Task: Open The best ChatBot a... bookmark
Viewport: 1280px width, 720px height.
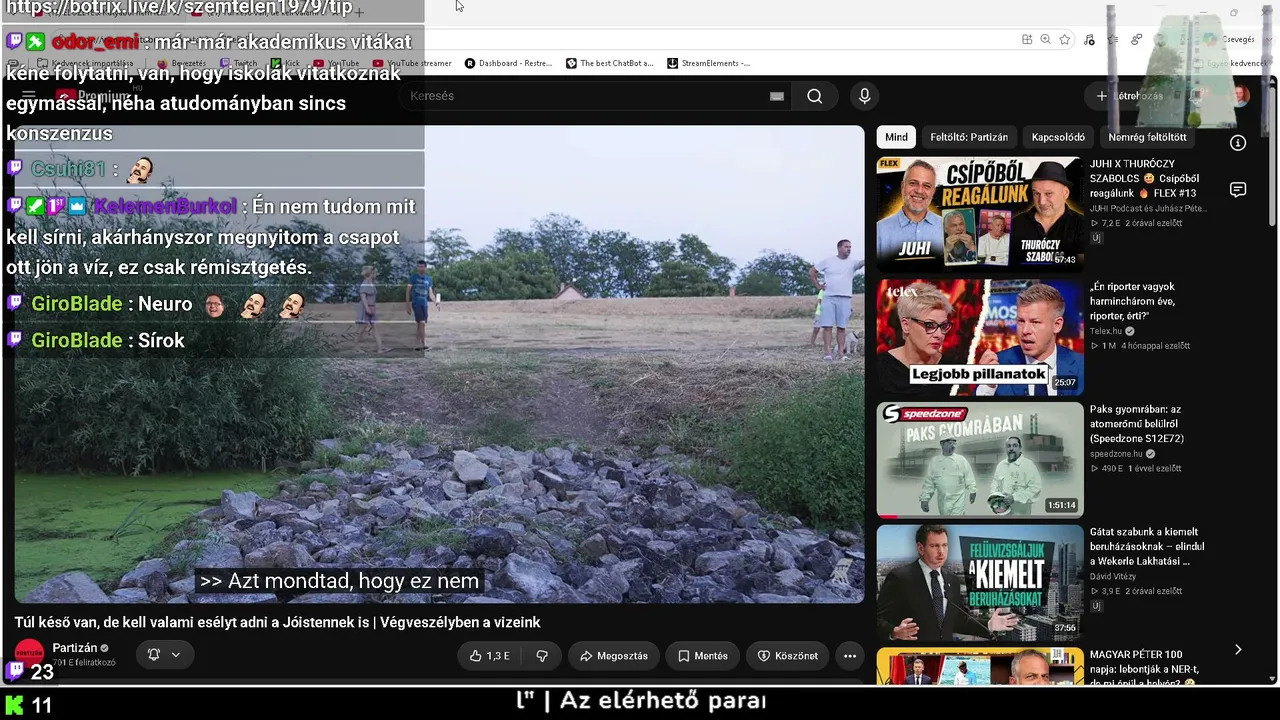Action: point(610,63)
